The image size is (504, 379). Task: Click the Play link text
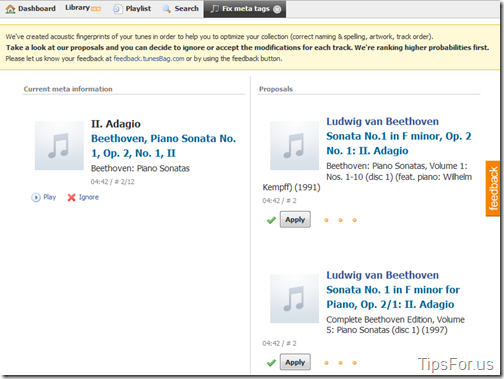49,197
